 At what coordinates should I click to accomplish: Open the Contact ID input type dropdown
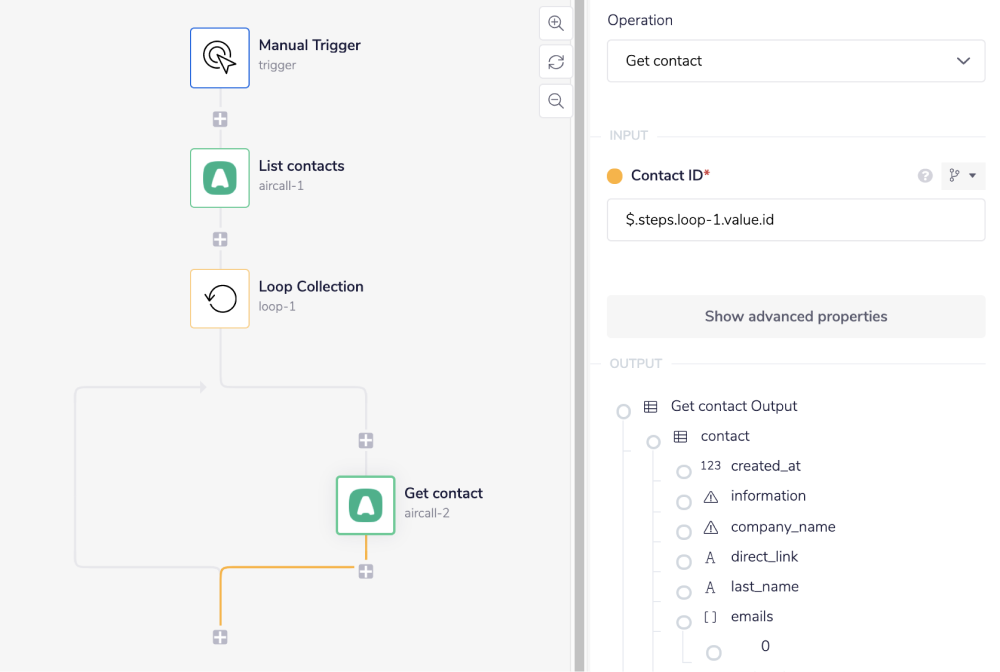tap(963, 176)
